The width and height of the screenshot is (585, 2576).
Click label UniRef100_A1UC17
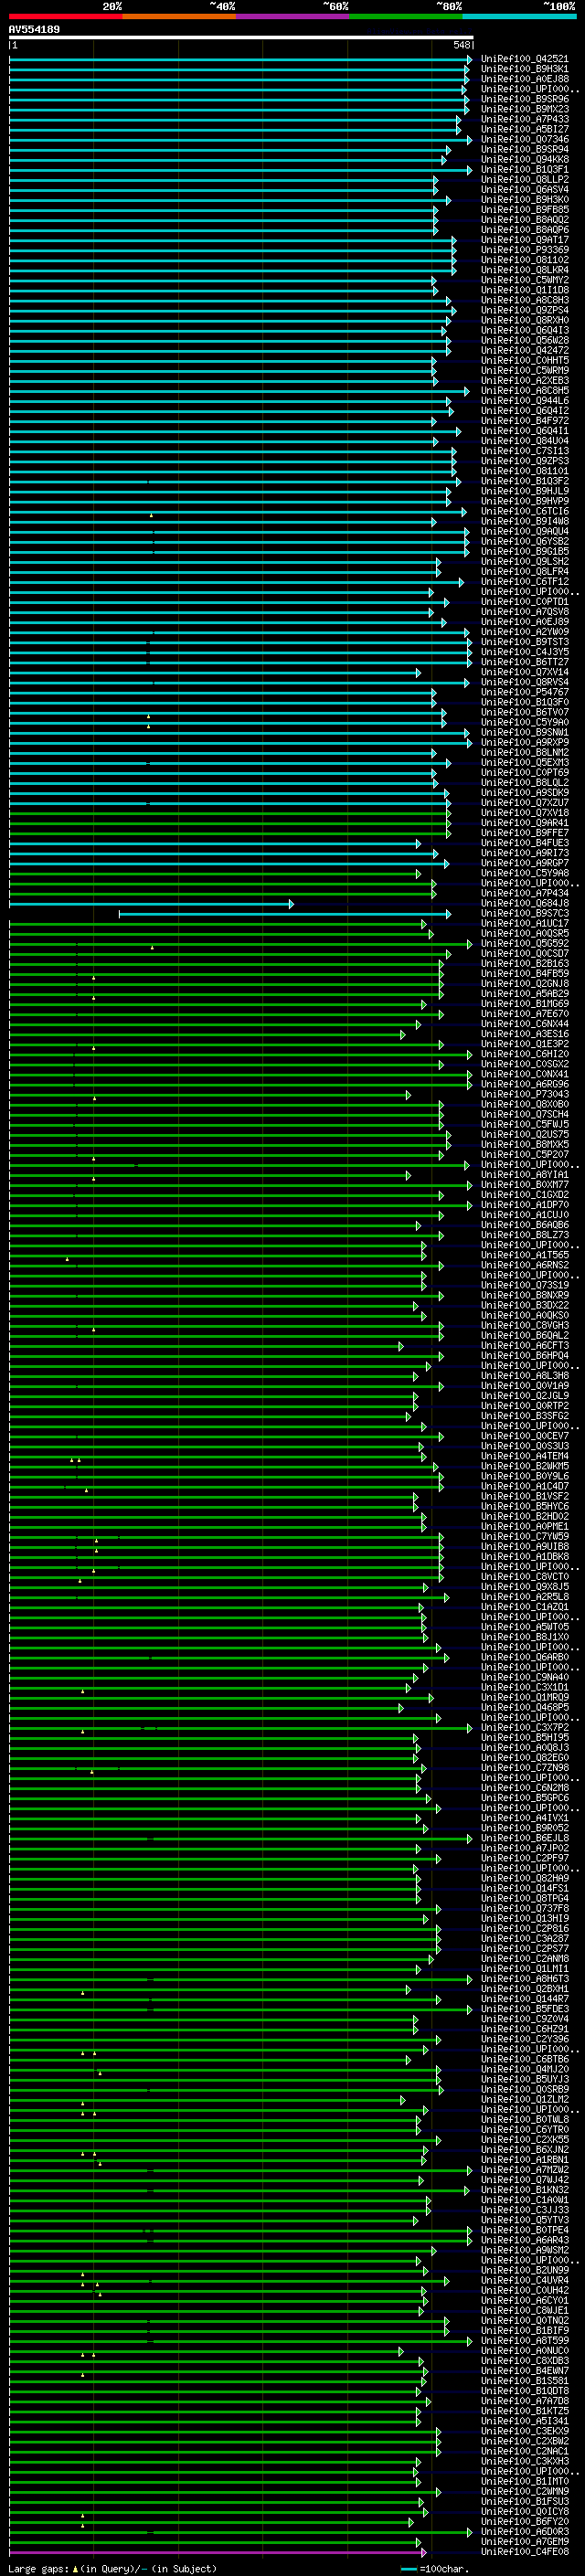[524, 923]
